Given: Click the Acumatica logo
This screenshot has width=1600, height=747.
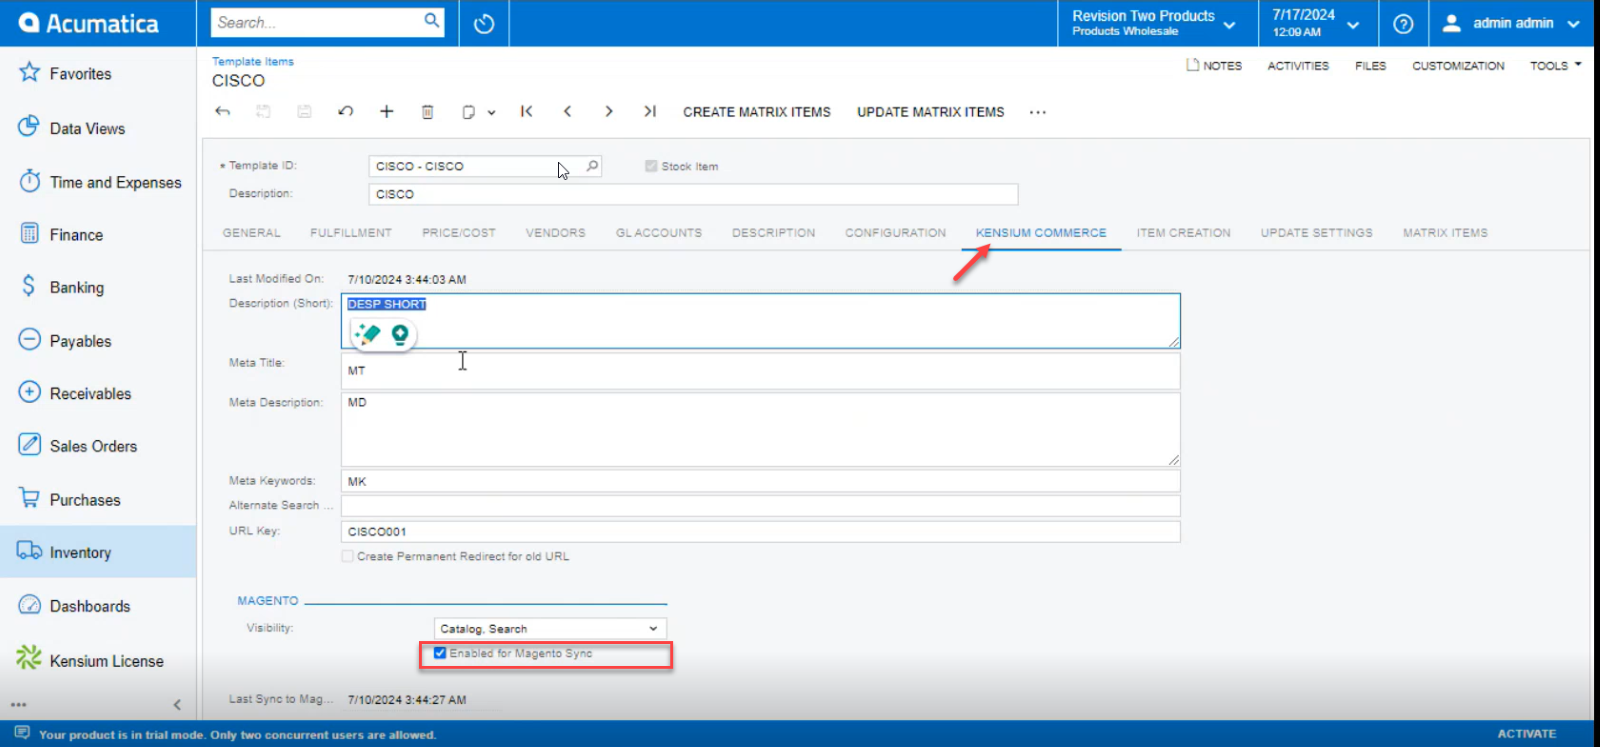Looking at the screenshot, I should 88,23.
